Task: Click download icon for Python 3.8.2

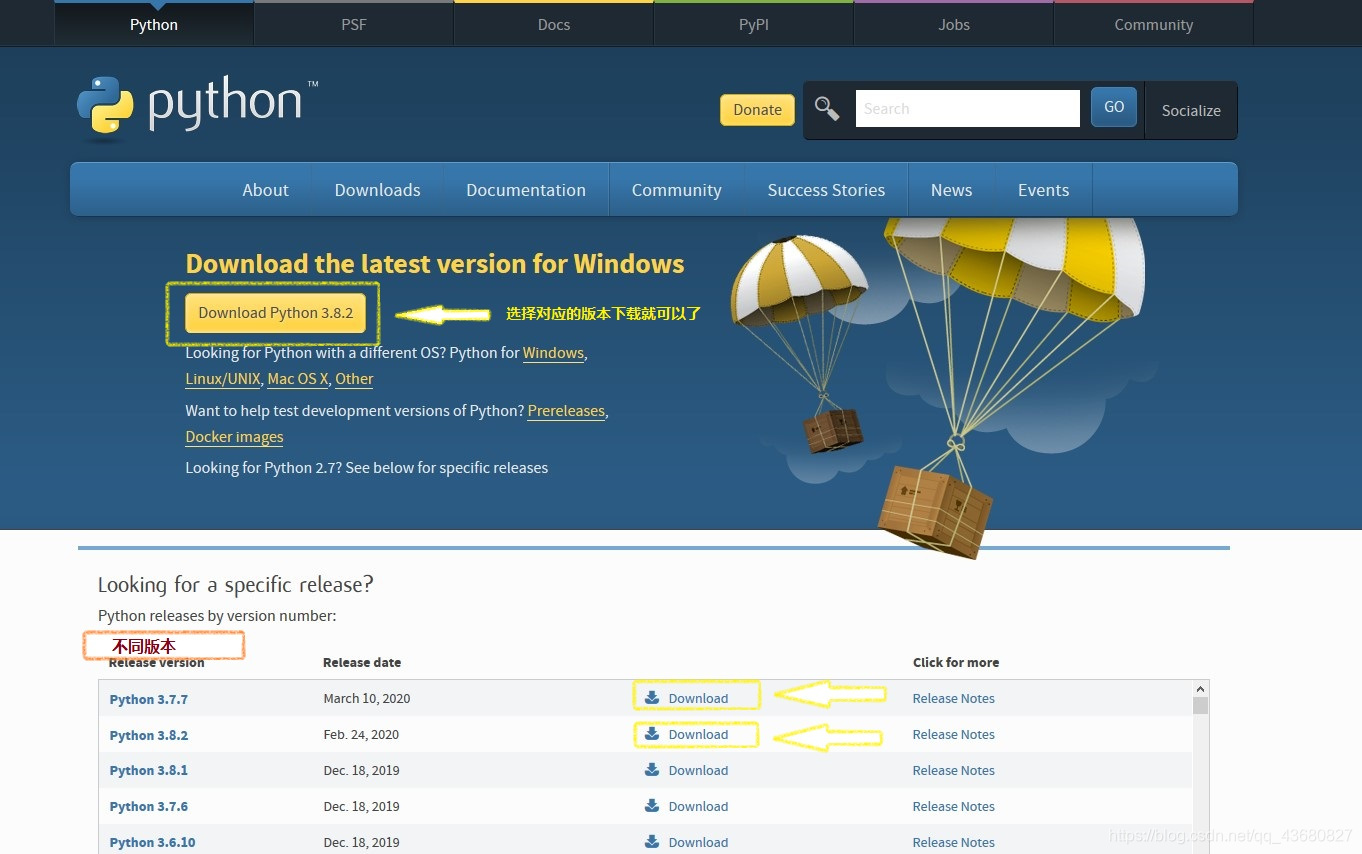Action: point(652,734)
